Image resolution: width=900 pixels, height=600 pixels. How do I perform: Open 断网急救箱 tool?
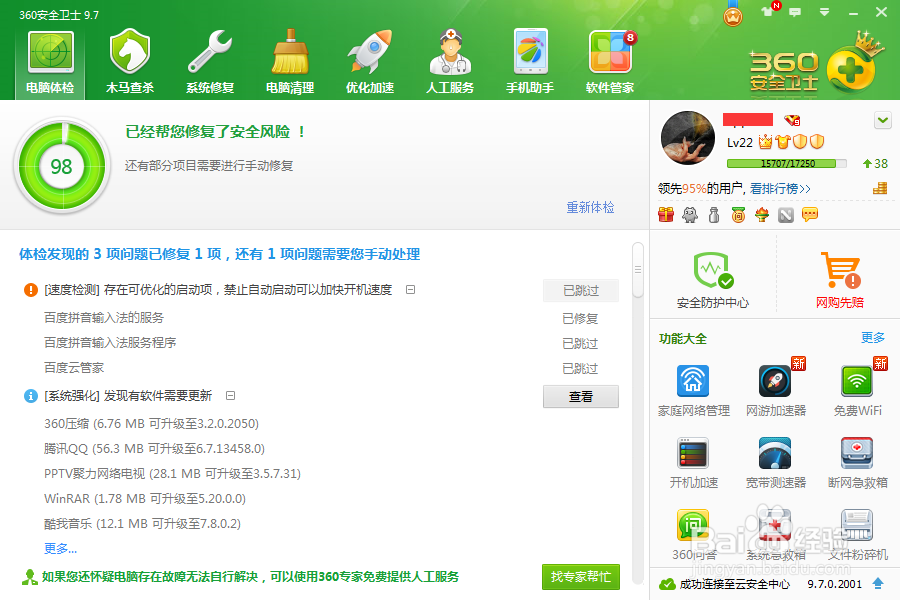[x=858, y=463]
